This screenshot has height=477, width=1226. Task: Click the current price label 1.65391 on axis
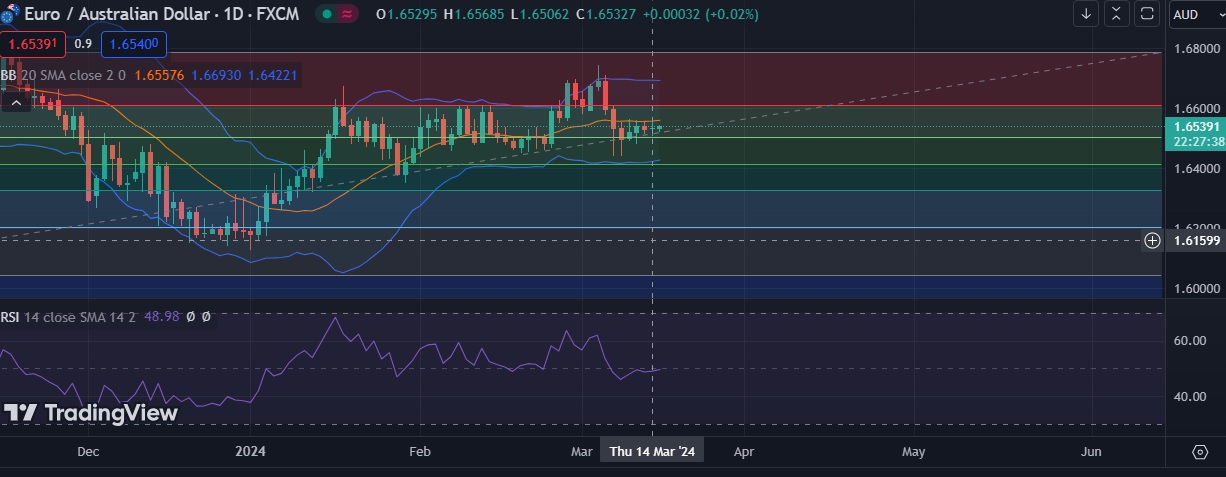1196,127
